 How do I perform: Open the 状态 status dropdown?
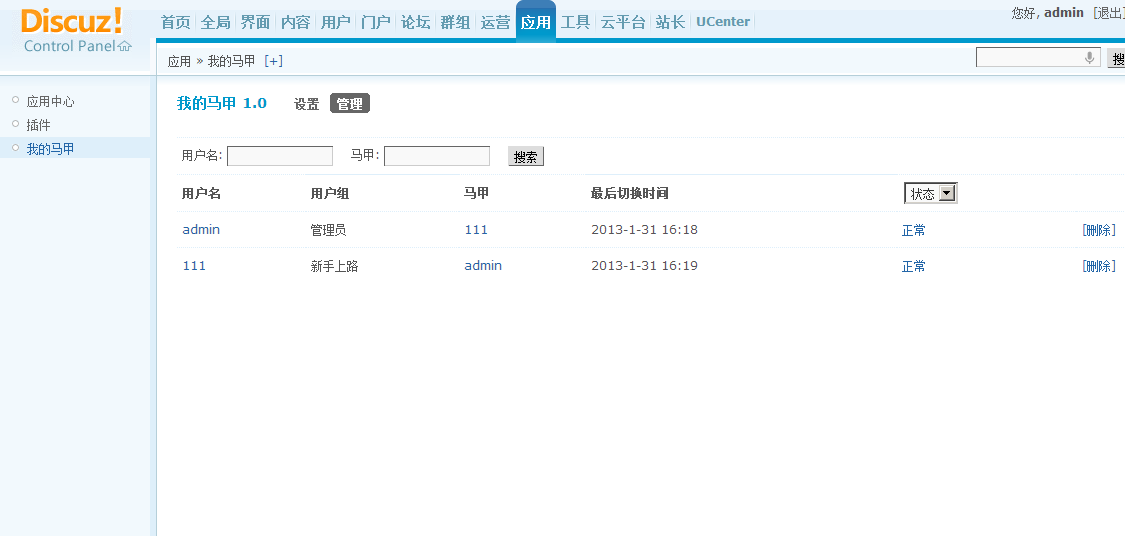click(x=930, y=193)
